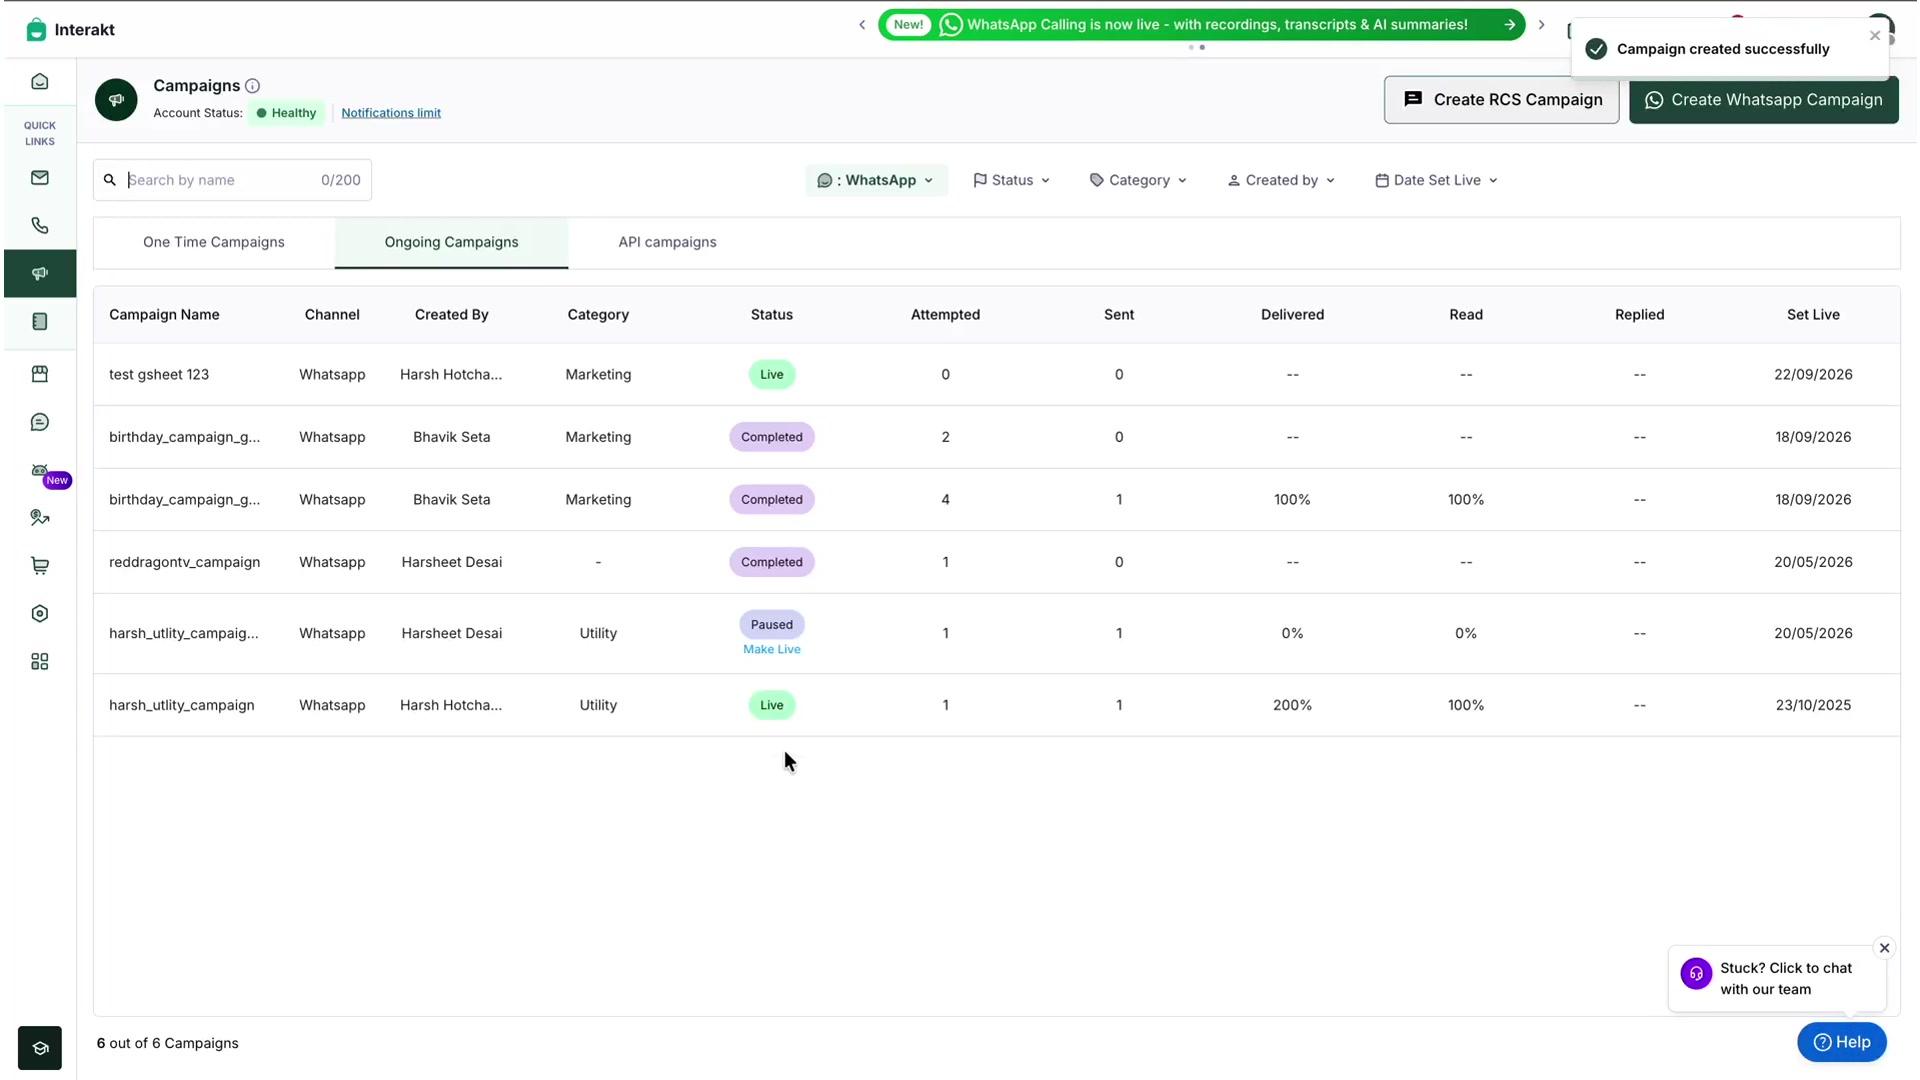Click the Delivered column header

pos(1292,314)
